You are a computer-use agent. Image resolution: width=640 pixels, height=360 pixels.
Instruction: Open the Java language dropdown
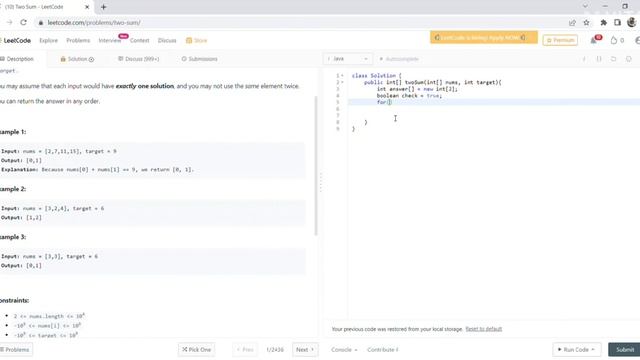point(348,59)
